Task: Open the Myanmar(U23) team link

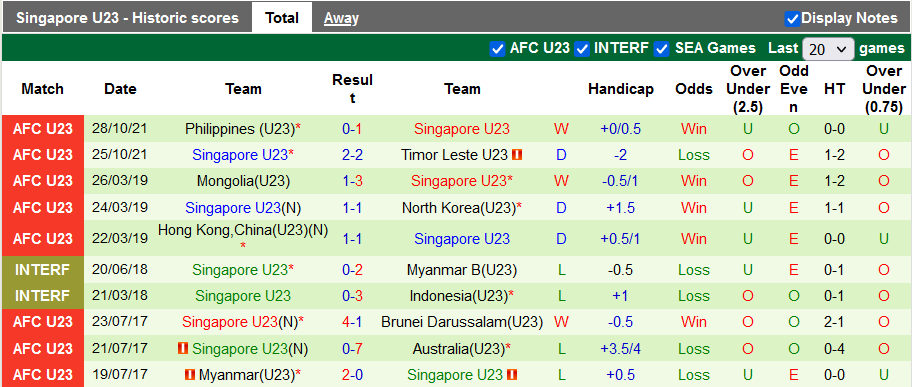Action: pyautogui.click(x=247, y=374)
